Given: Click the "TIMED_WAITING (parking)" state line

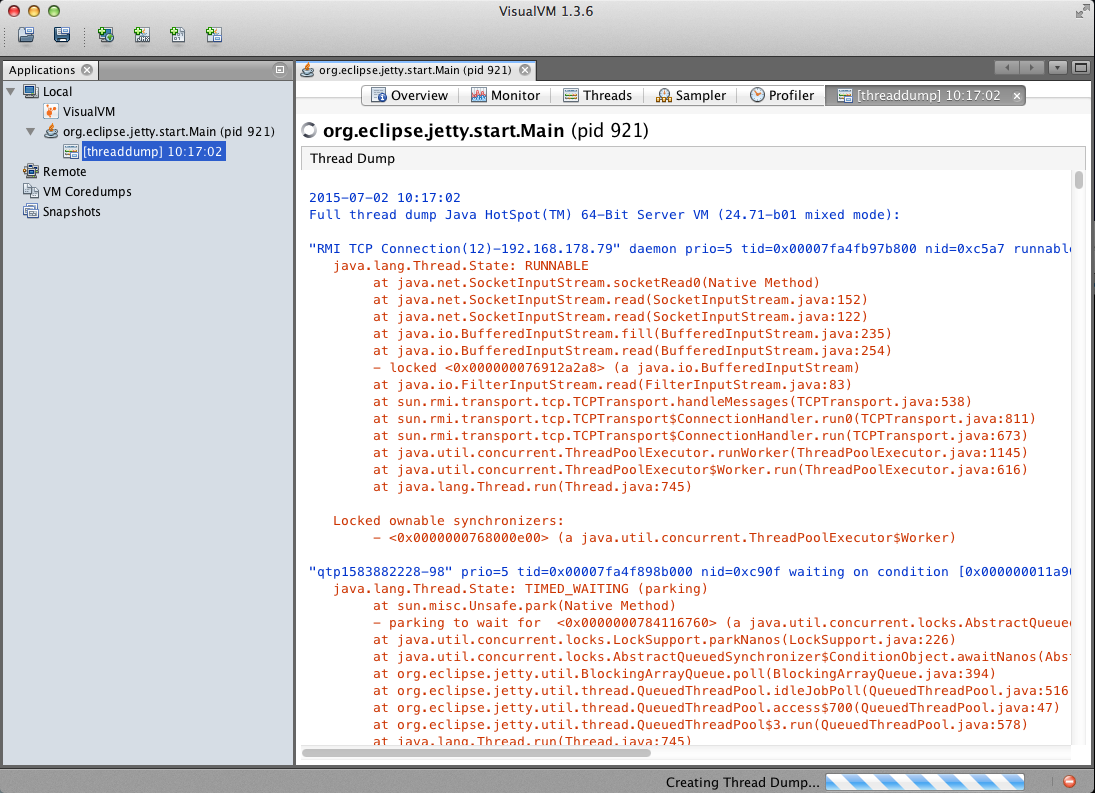Looking at the screenshot, I should [x=520, y=589].
